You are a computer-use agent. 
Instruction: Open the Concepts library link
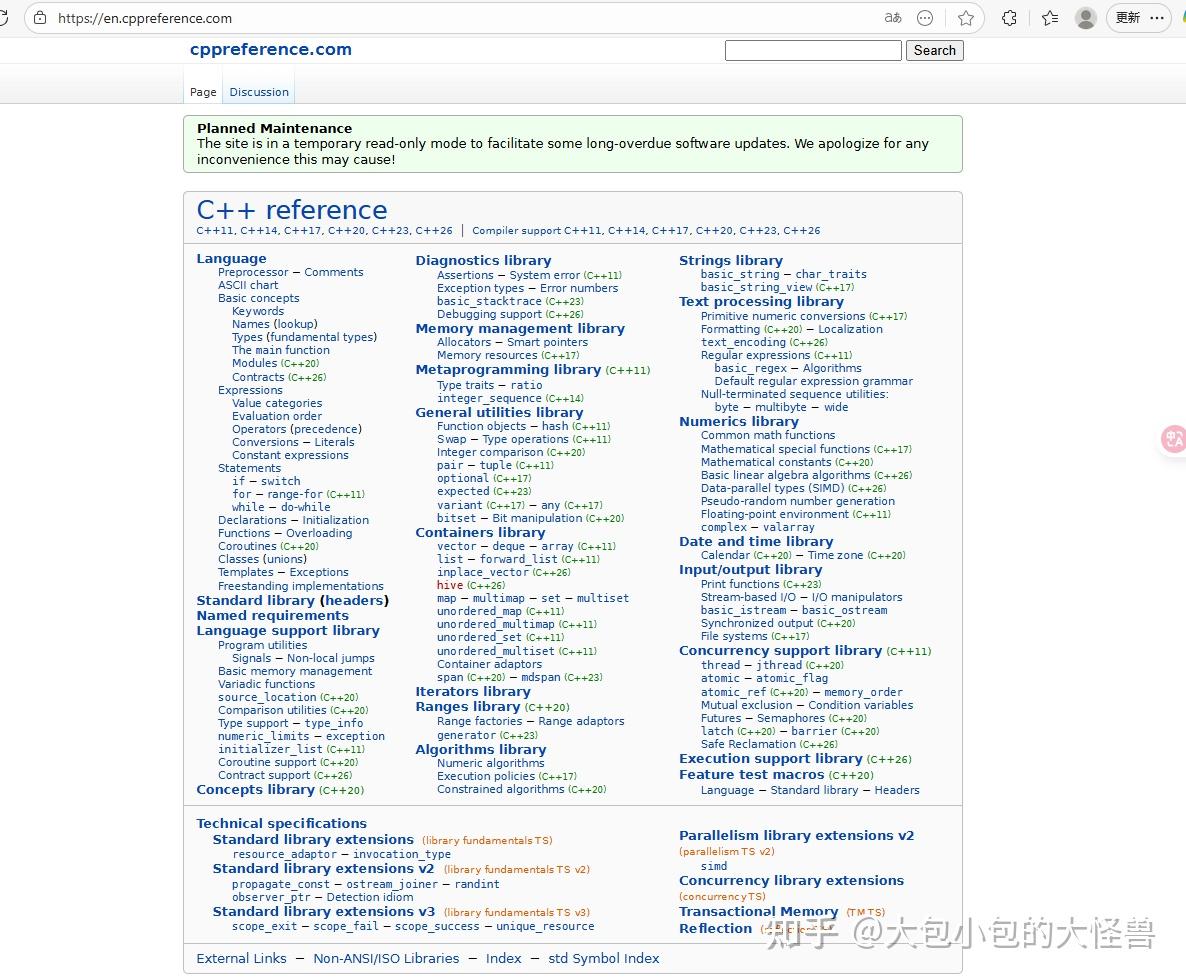[256, 789]
